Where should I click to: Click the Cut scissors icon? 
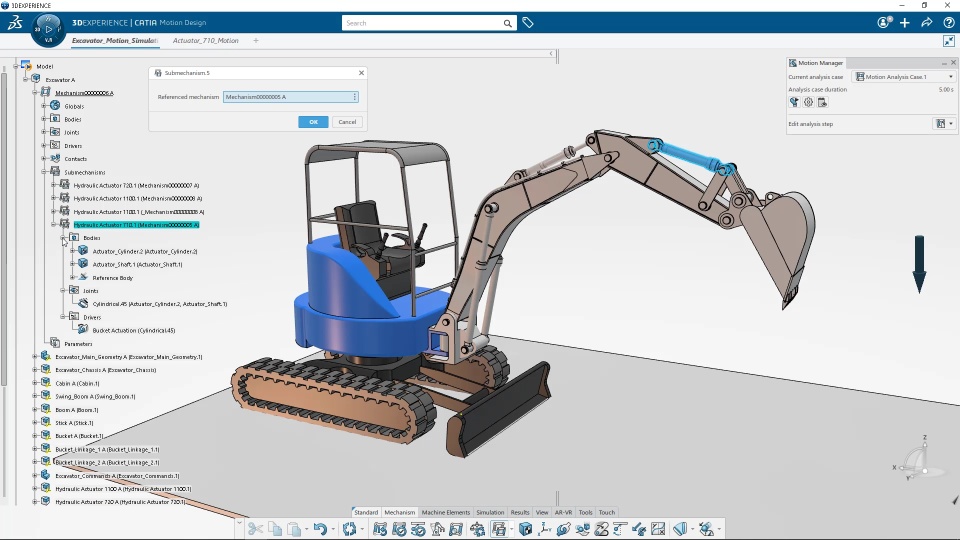coord(255,529)
